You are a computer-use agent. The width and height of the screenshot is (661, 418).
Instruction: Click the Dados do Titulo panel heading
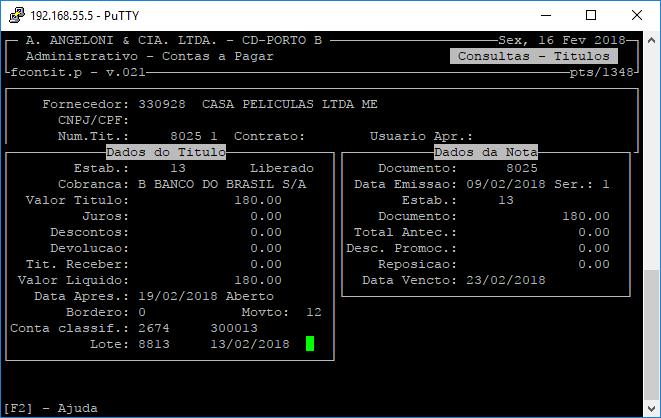pos(166,152)
